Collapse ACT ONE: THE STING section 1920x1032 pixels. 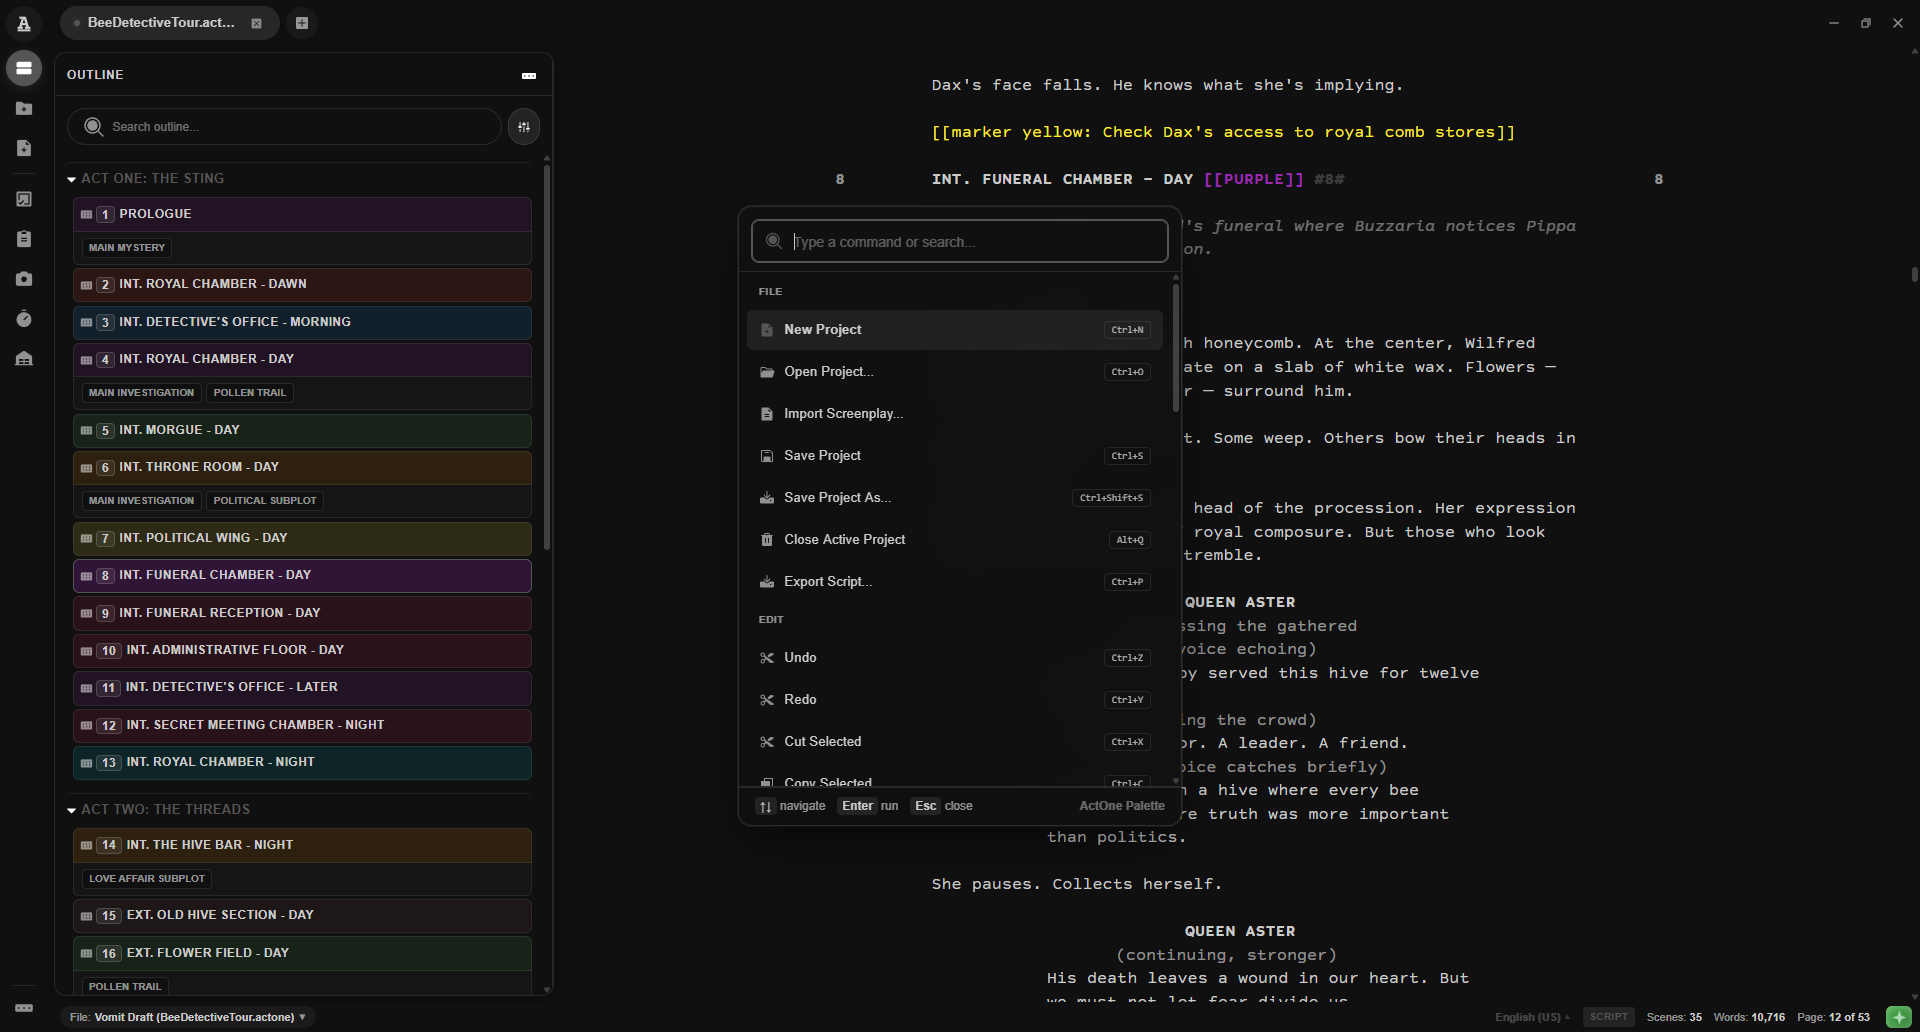pyautogui.click(x=72, y=179)
